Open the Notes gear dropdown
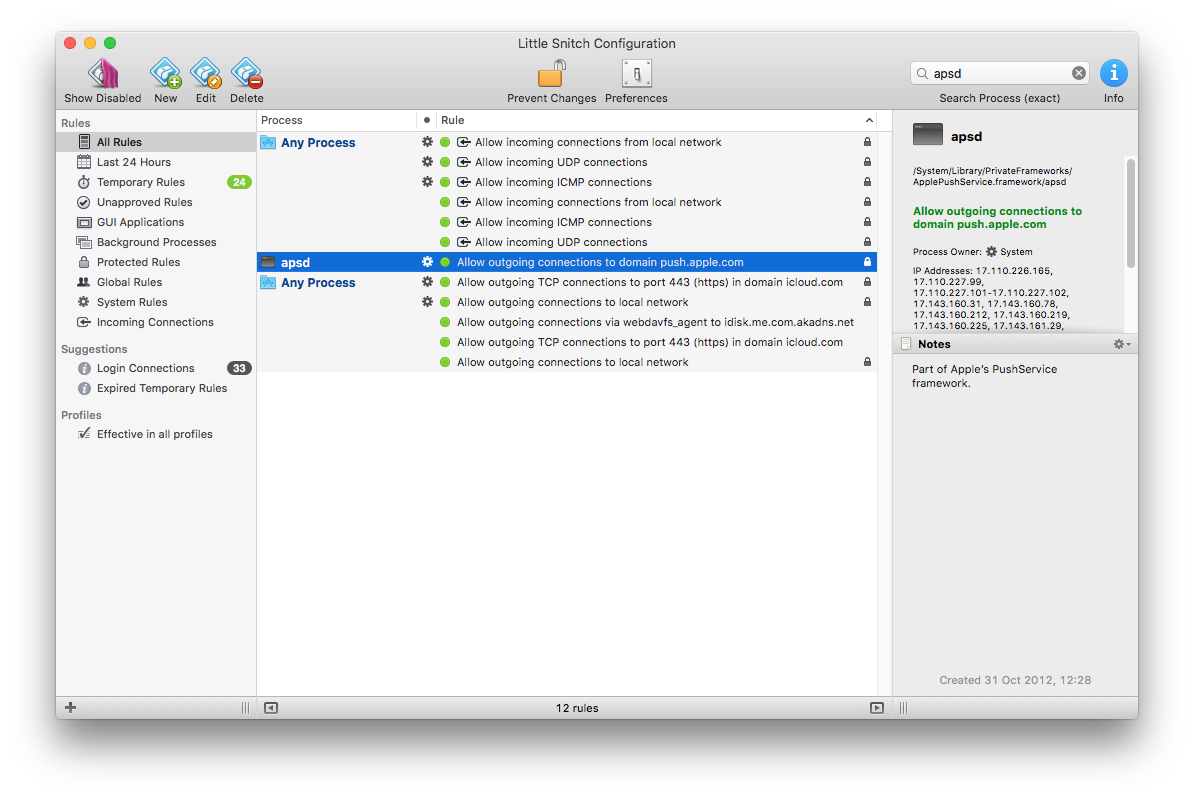 click(x=1122, y=344)
